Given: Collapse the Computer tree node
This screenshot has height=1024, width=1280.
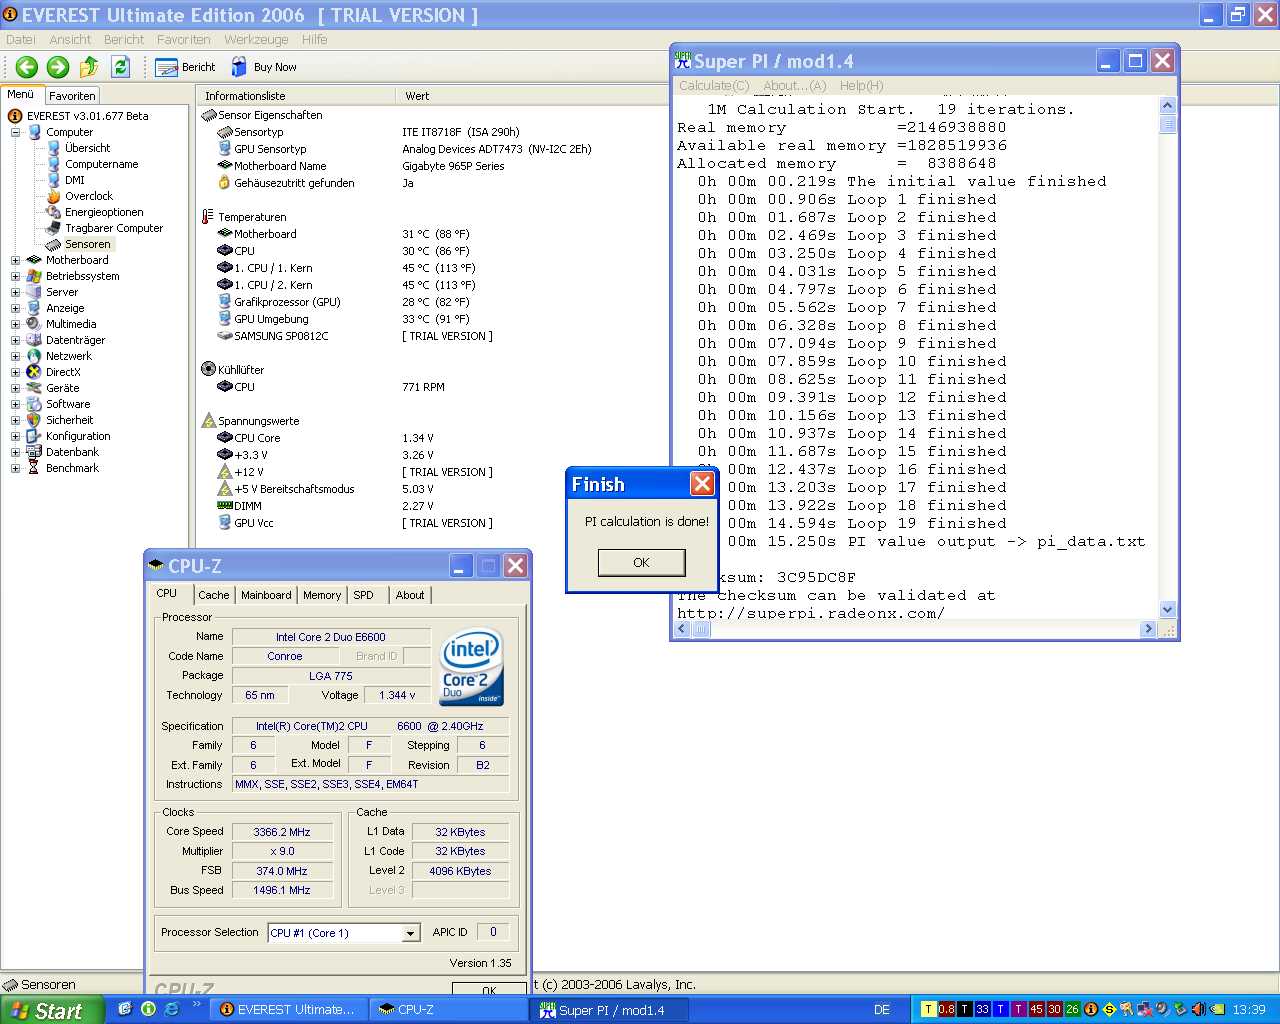Looking at the screenshot, I should (16, 132).
